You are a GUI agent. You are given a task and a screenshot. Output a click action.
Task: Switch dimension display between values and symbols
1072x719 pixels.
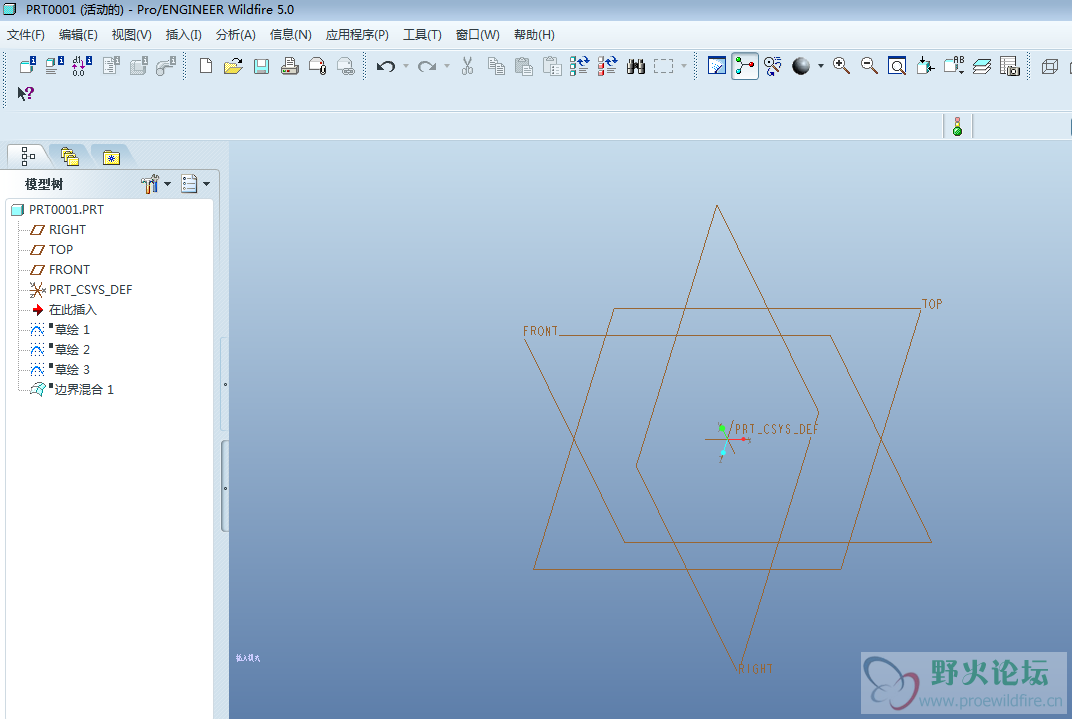[81, 66]
